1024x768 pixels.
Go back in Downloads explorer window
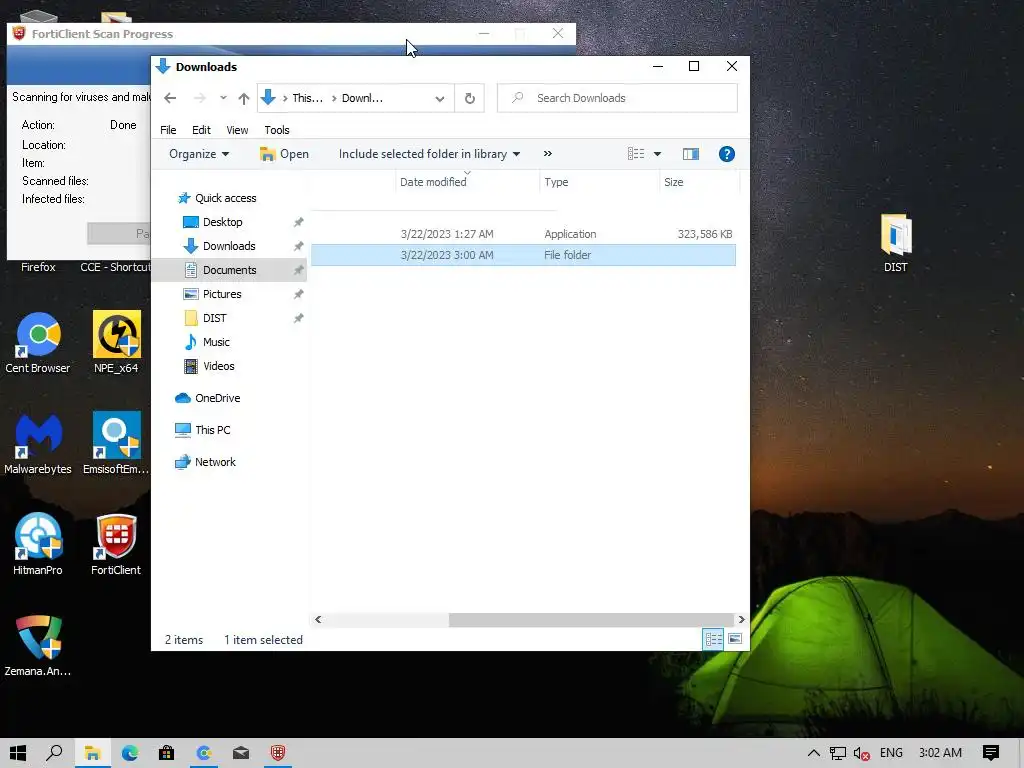[170, 98]
